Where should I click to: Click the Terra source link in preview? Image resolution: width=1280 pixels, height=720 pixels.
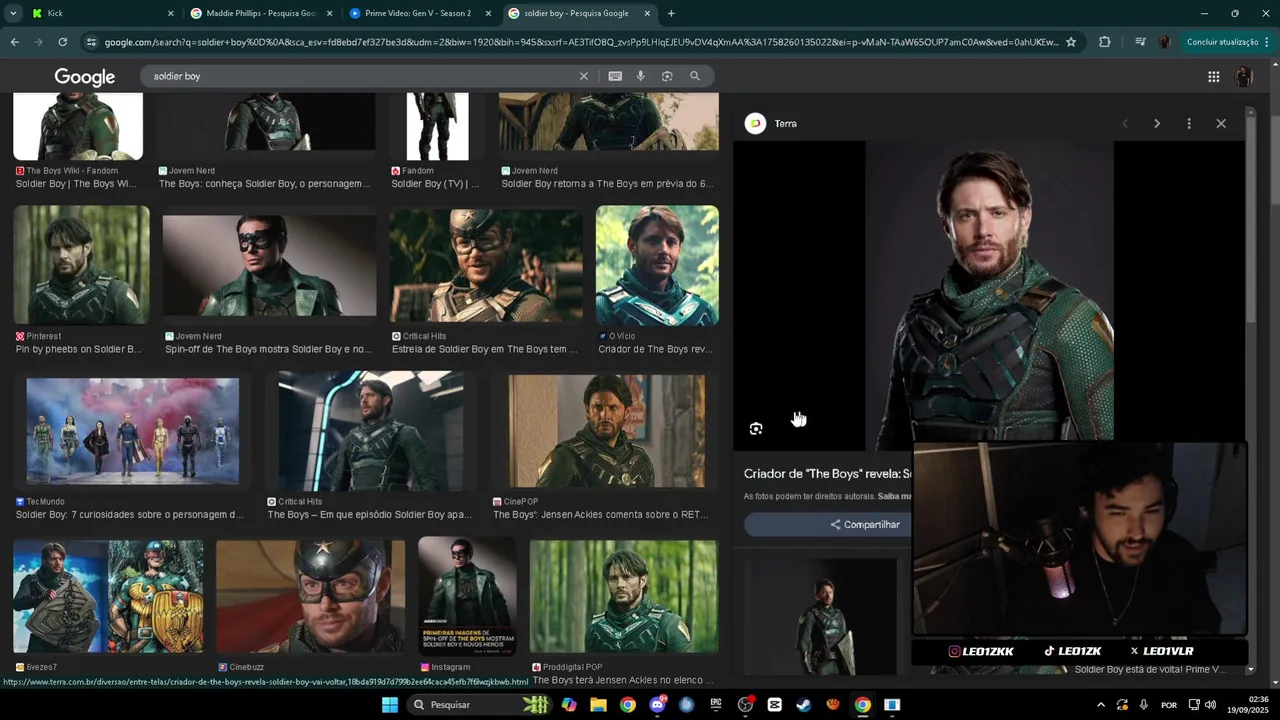pos(771,123)
